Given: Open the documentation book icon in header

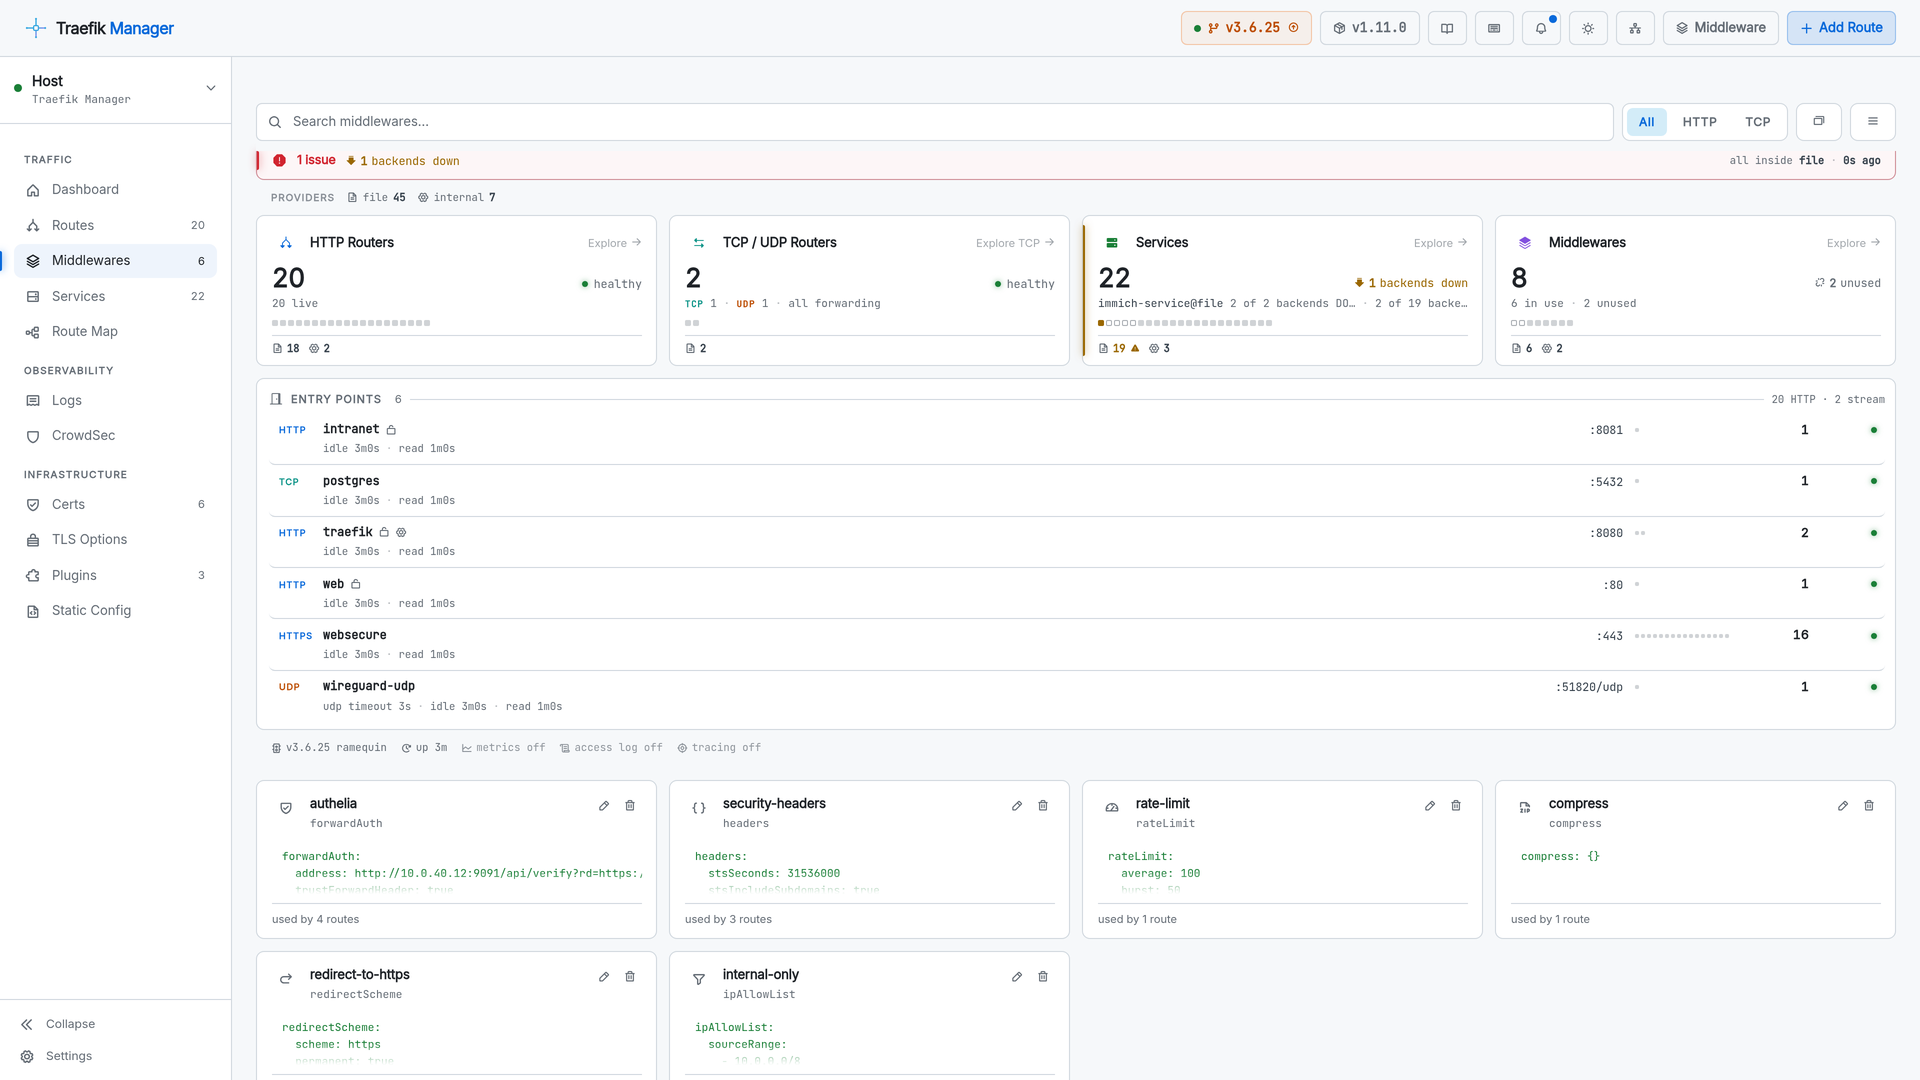Looking at the screenshot, I should (1447, 28).
